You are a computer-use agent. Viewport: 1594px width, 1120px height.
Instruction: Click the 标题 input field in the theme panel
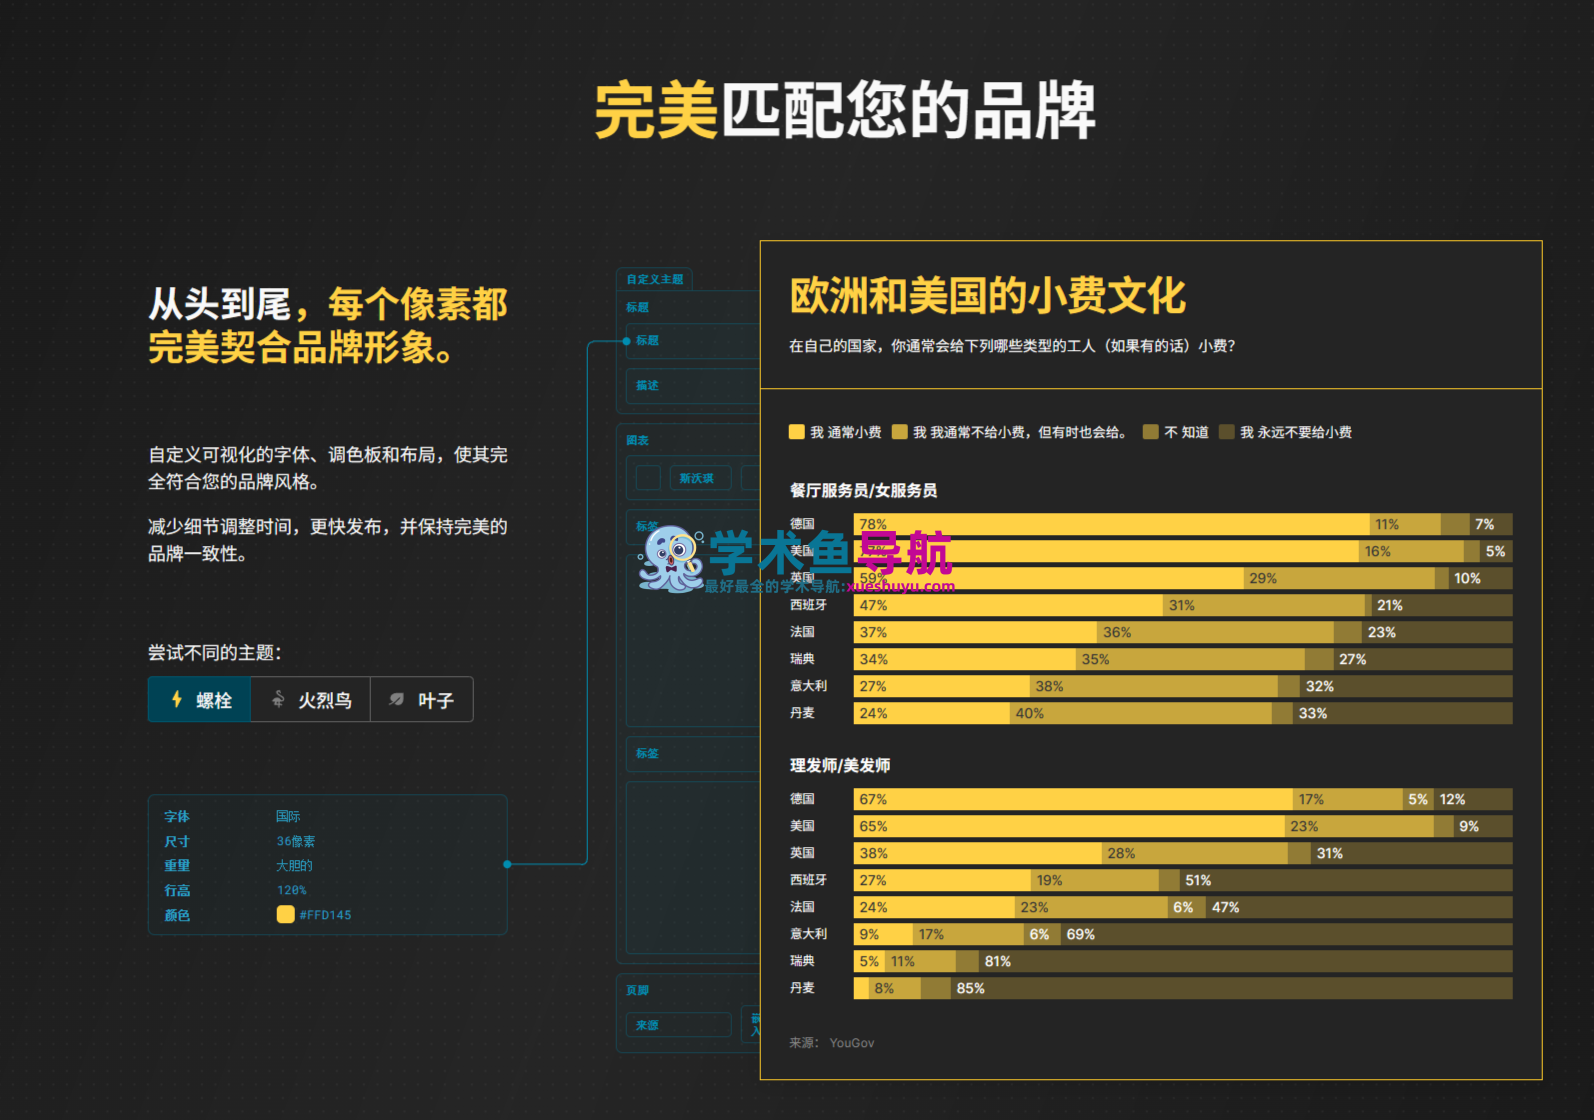[x=692, y=341]
